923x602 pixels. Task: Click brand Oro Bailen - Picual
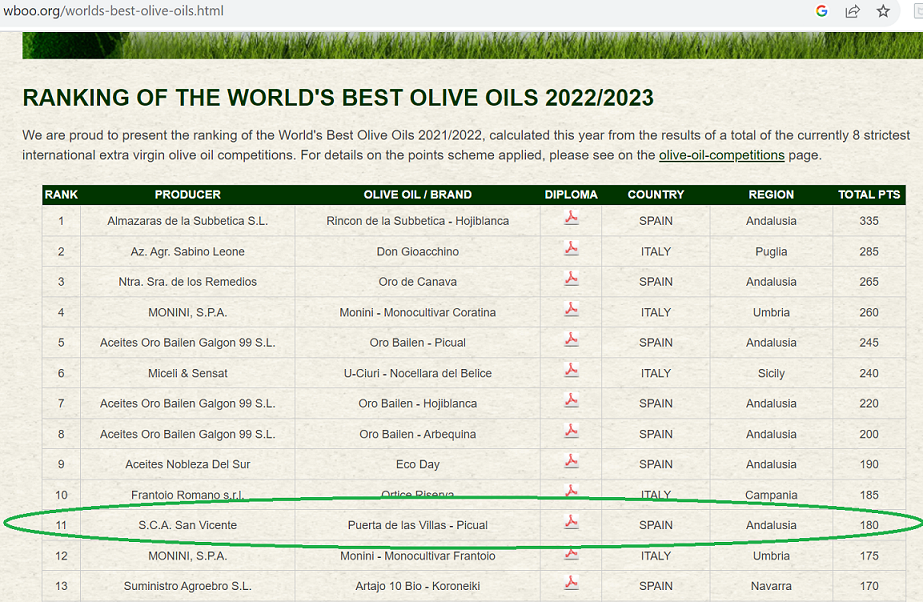[417, 342]
